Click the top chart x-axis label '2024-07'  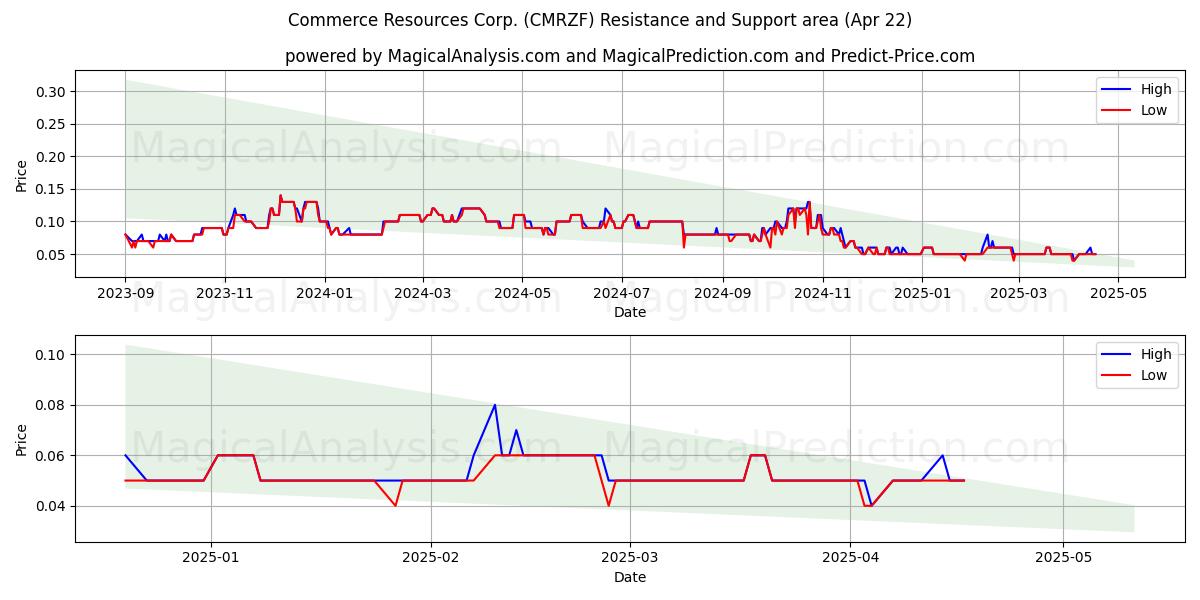pos(621,294)
